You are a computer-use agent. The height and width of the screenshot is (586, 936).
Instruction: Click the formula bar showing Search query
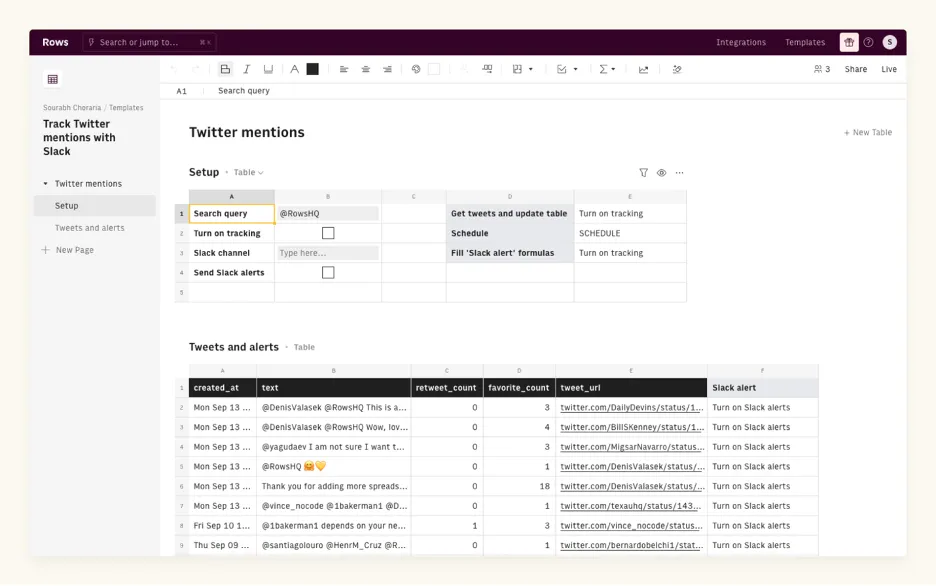click(244, 91)
